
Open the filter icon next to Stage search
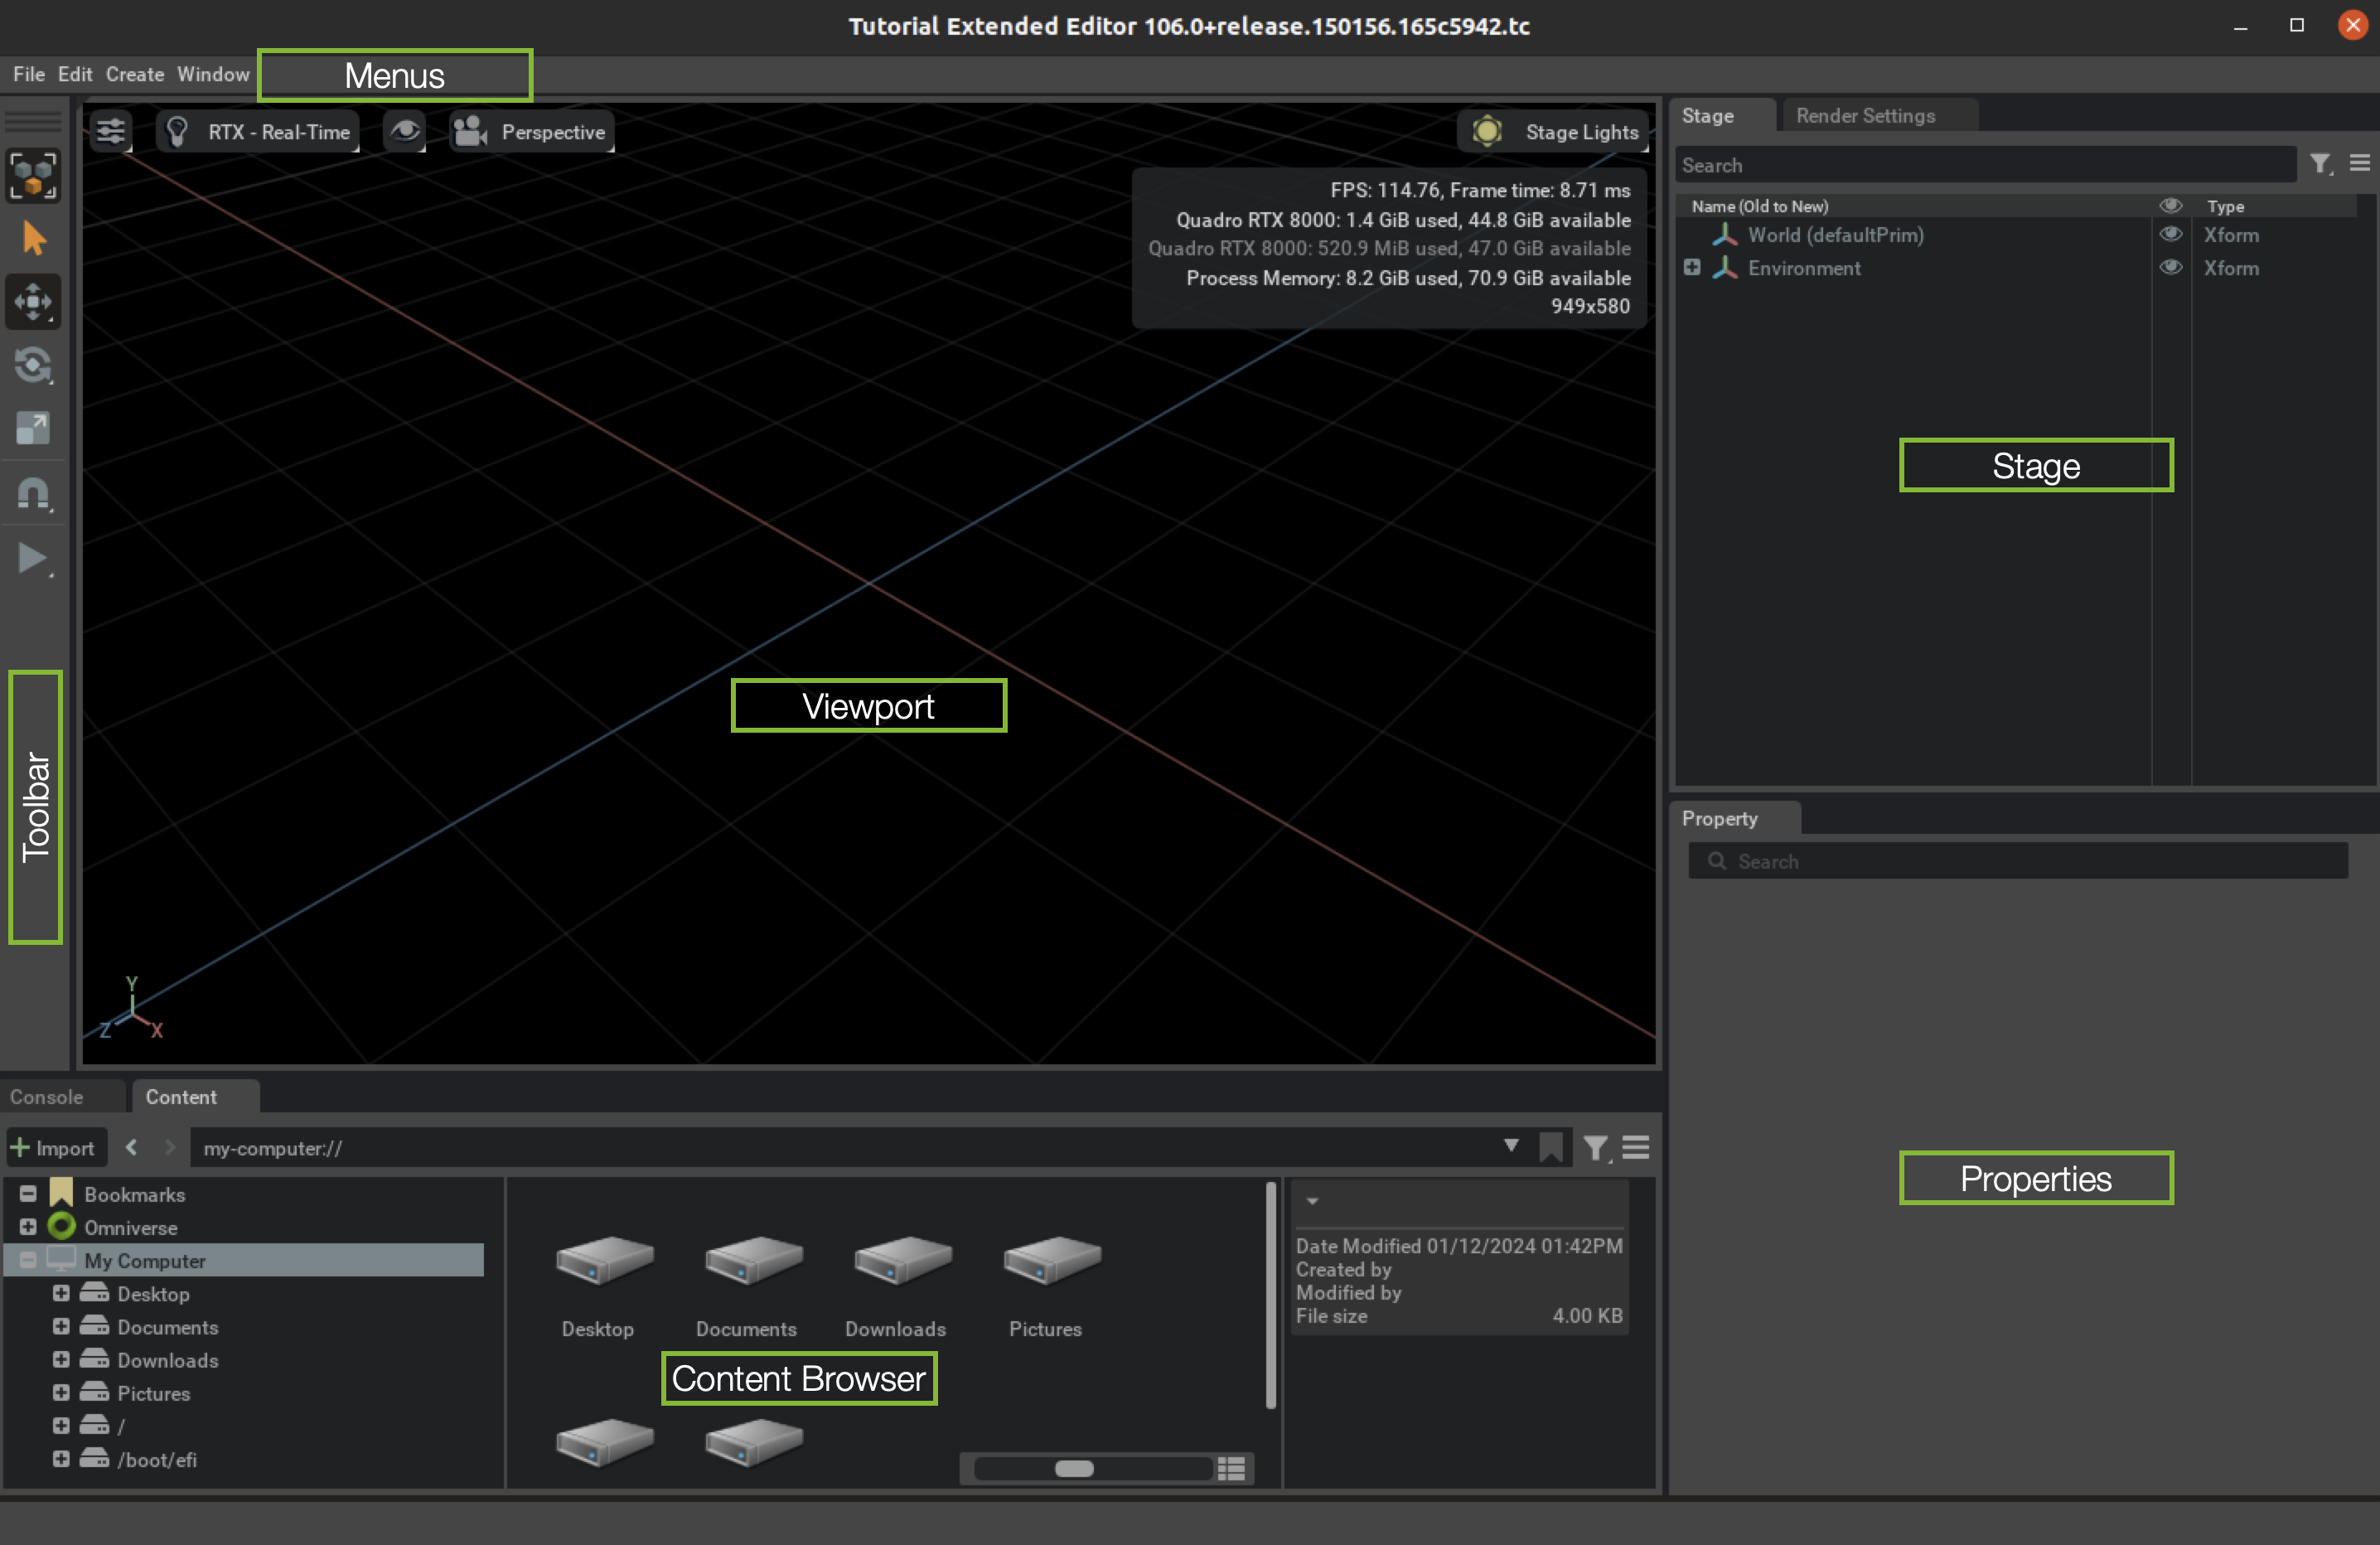tap(2322, 164)
